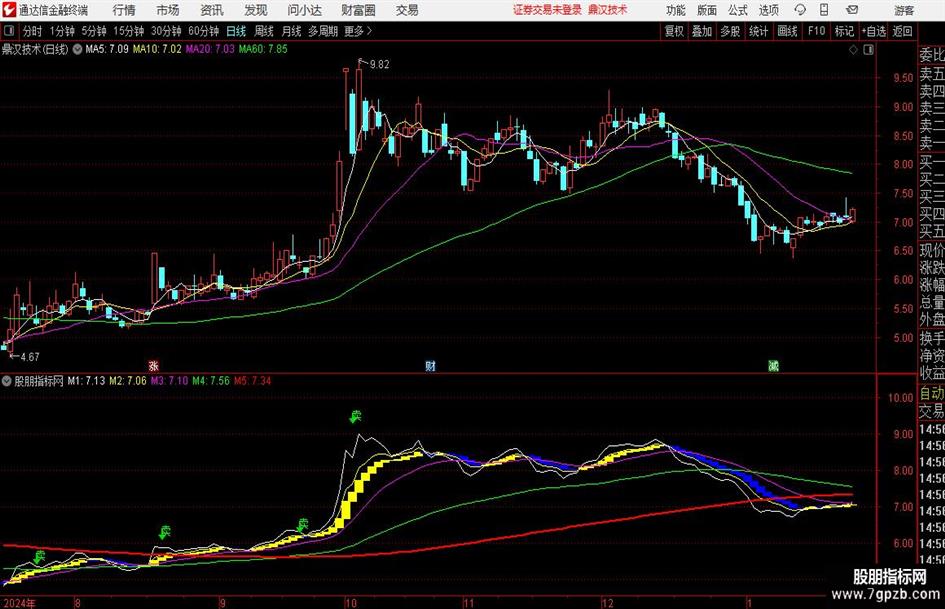Open the 多周期 view tab

(x=323, y=31)
